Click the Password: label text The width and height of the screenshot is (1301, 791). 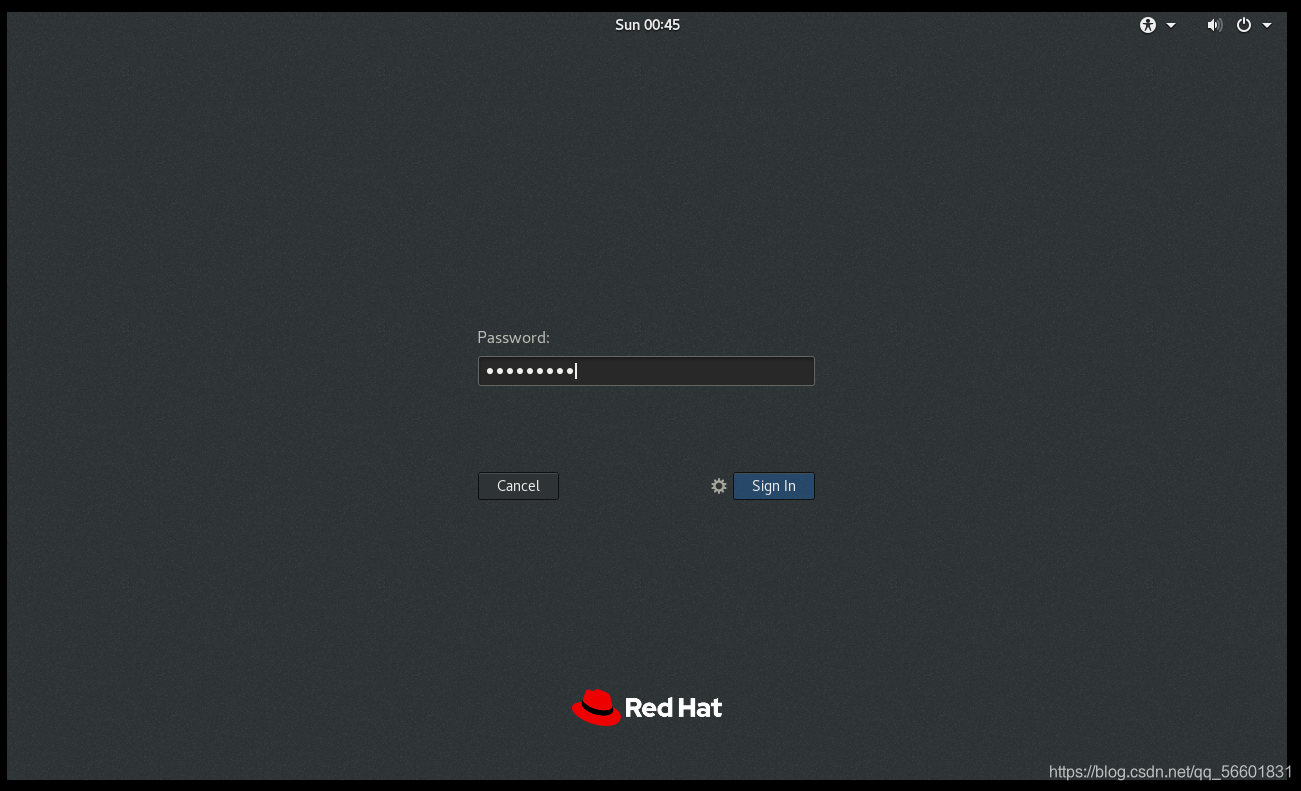point(513,338)
